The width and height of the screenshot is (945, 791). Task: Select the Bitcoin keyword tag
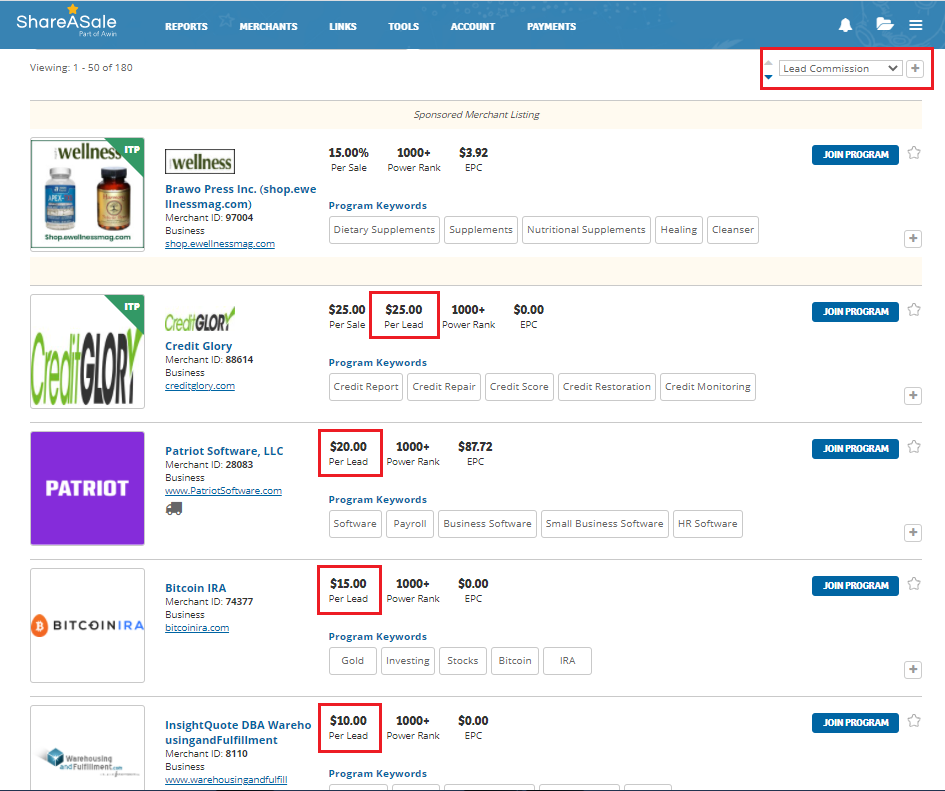[x=515, y=660]
